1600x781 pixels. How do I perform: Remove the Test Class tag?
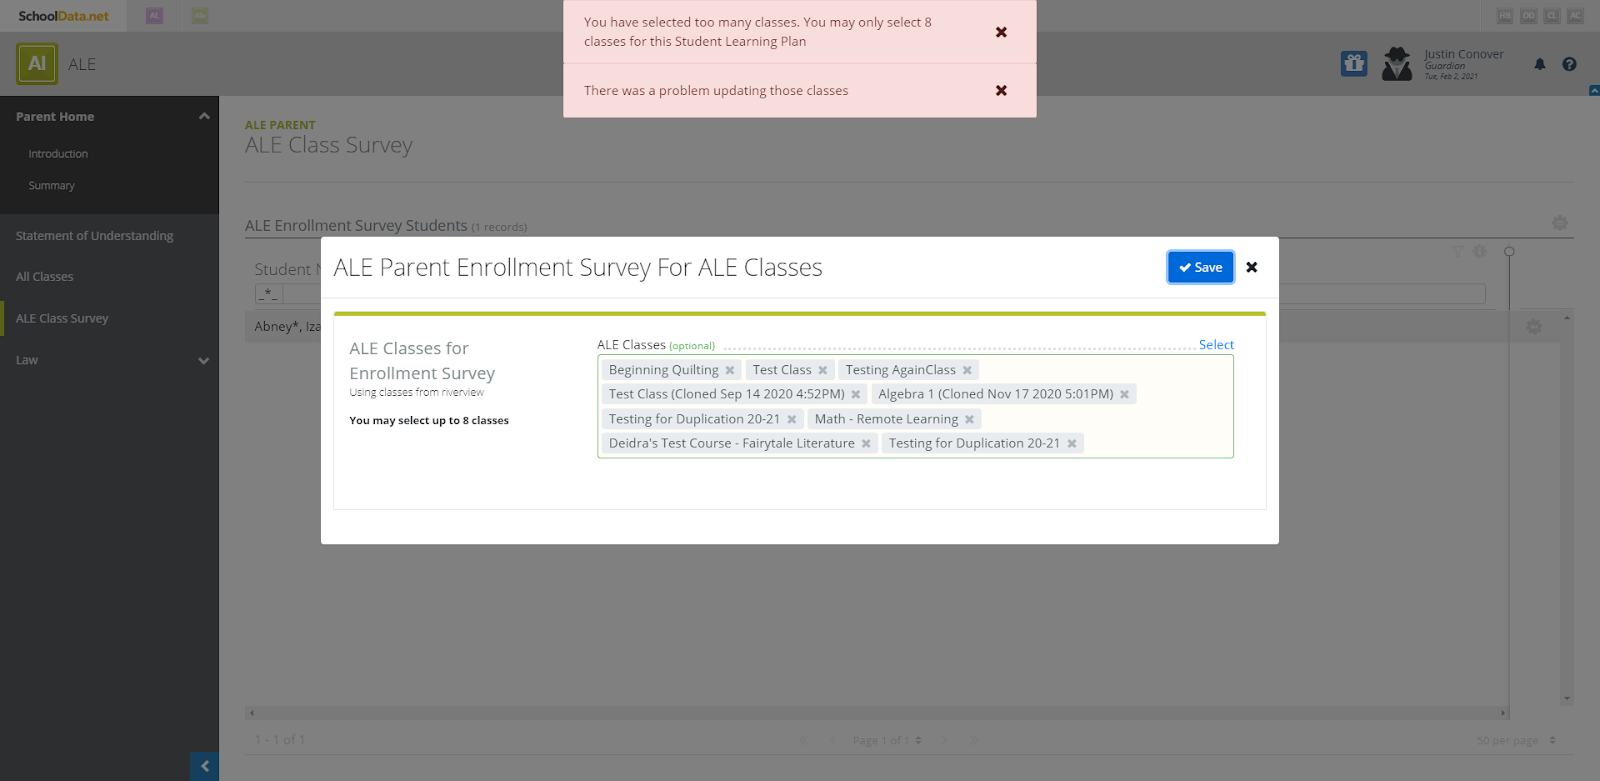tap(823, 370)
